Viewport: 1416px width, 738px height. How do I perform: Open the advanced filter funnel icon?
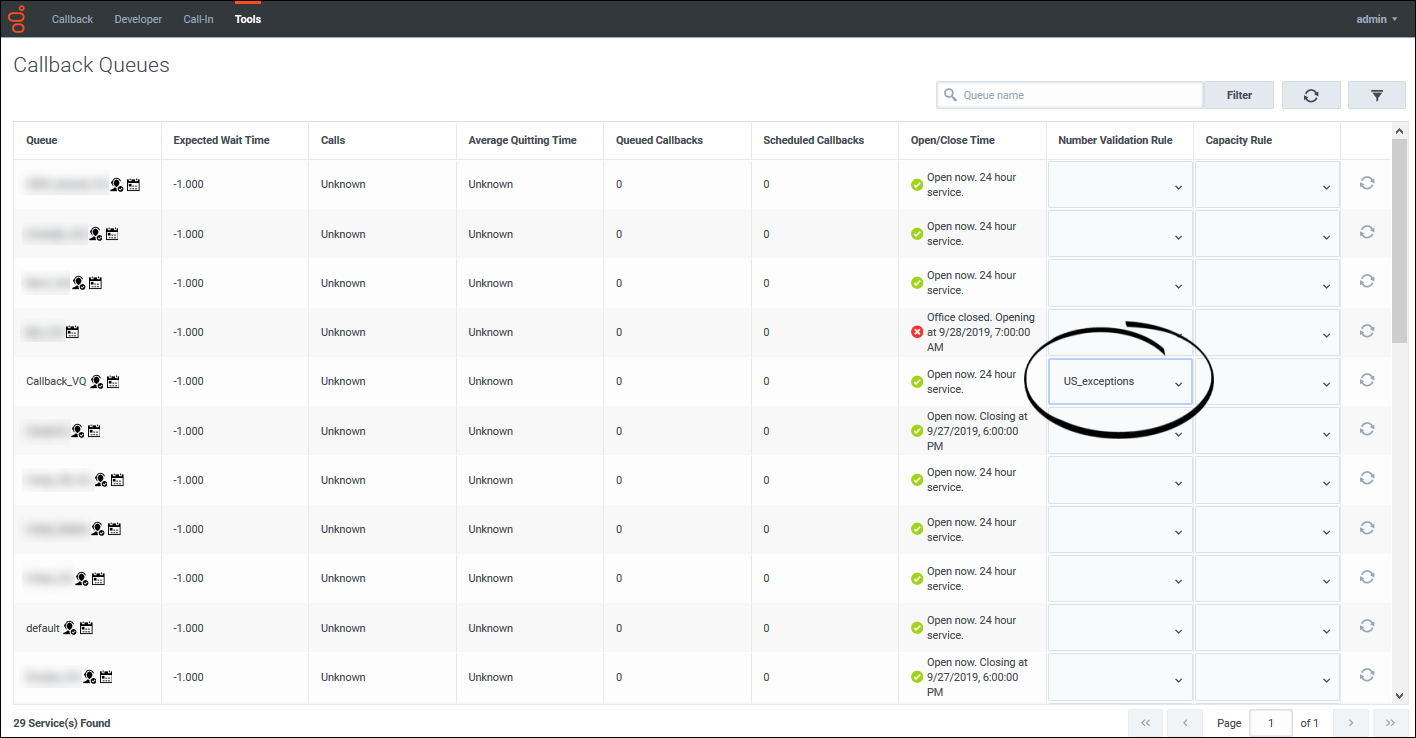coord(1377,95)
